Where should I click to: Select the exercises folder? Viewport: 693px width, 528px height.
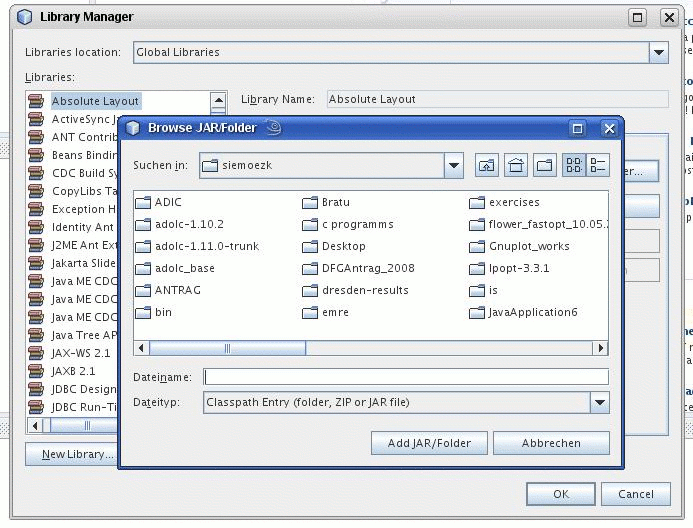coord(504,202)
